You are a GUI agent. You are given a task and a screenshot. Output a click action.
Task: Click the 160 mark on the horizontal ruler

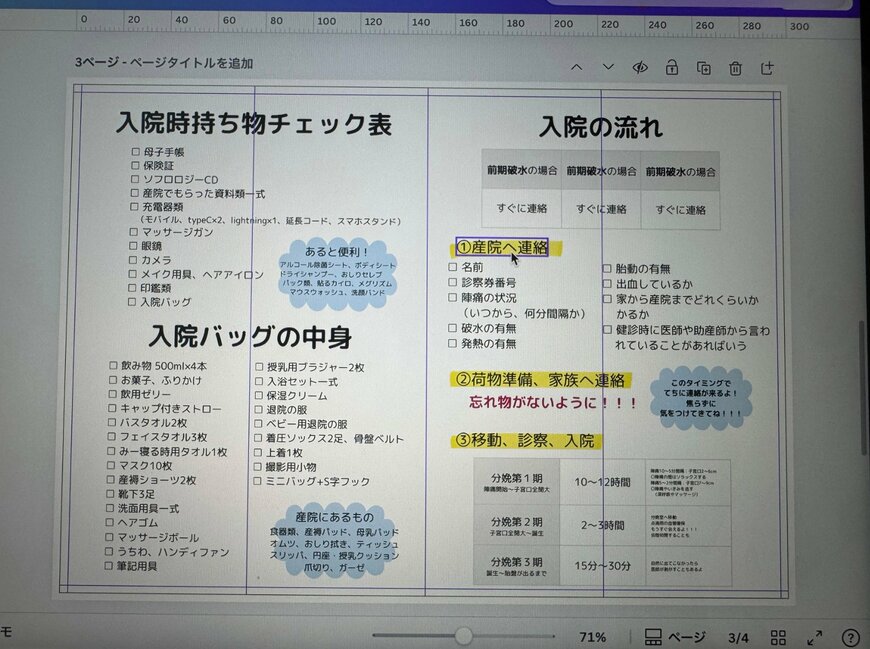468,23
